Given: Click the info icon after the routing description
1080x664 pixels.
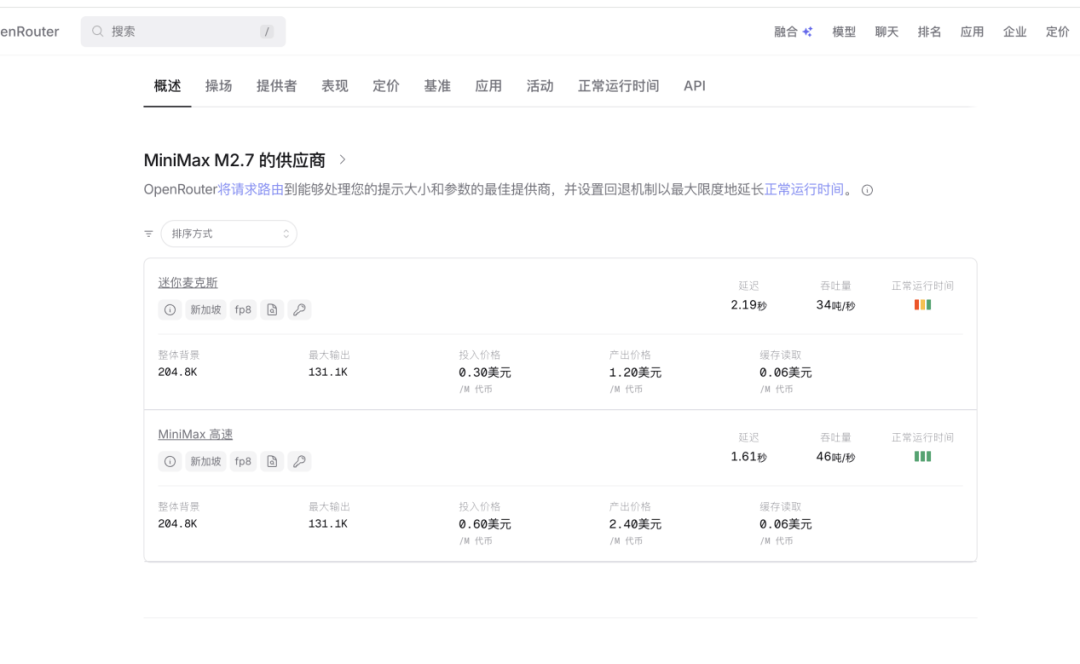Looking at the screenshot, I should (x=867, y=190).
